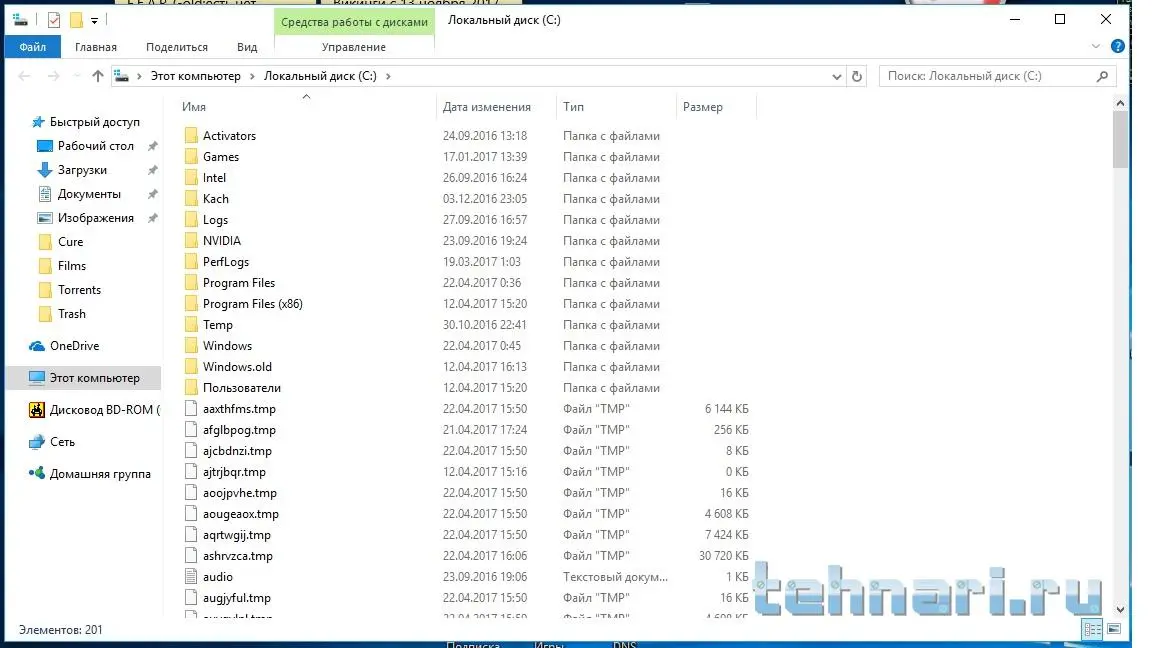Sort by Размер column header

pos(702,107)
